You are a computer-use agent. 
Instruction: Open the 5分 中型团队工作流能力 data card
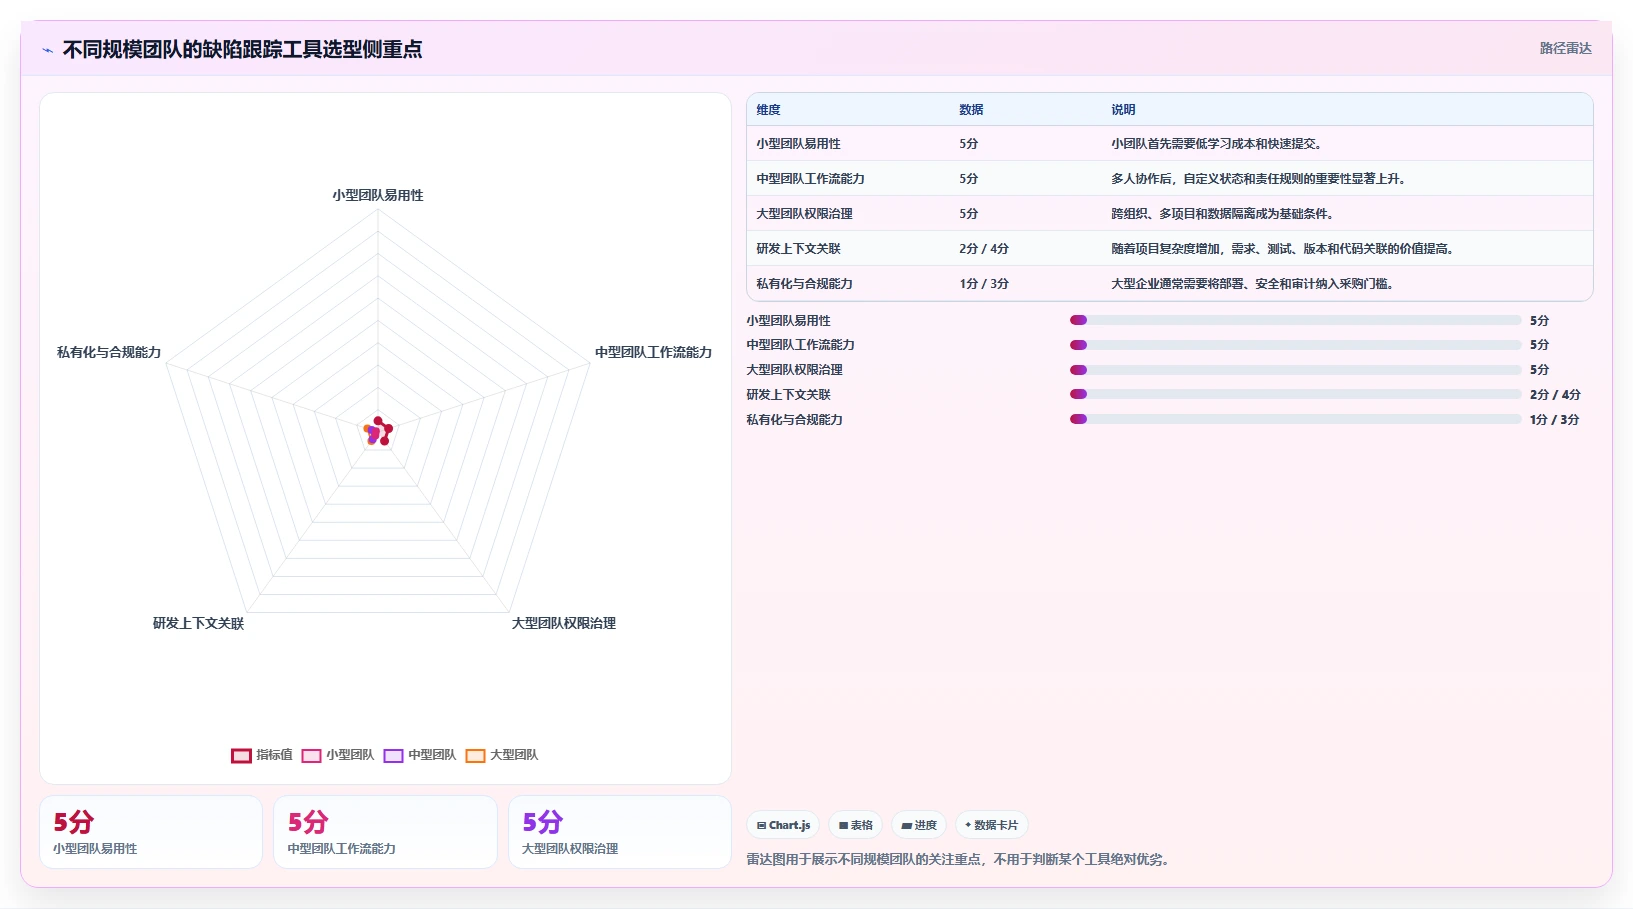pos(385,832)
